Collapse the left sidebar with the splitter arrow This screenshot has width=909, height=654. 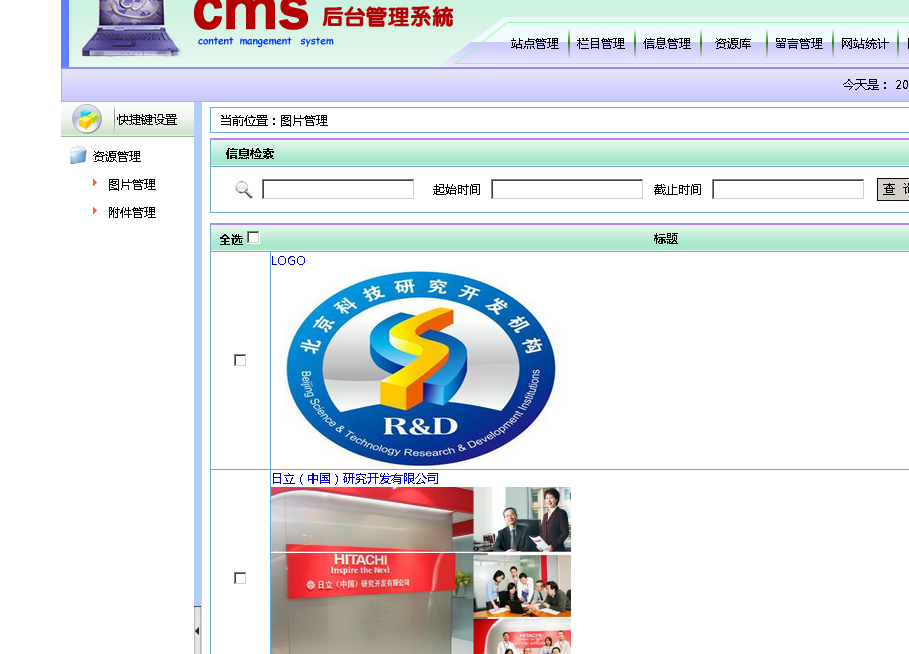(197, 630)
